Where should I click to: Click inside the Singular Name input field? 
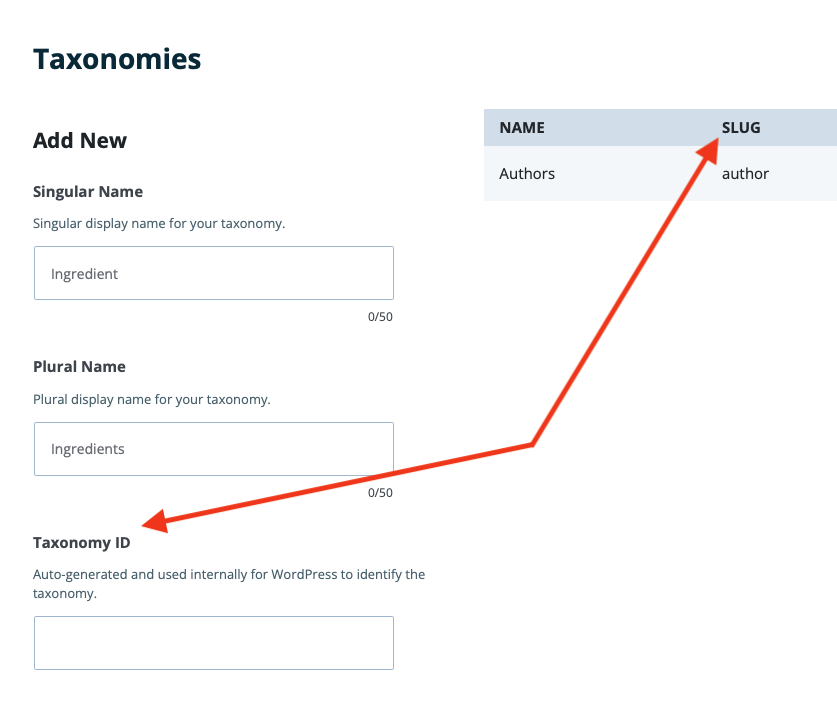tap(213, 272)
